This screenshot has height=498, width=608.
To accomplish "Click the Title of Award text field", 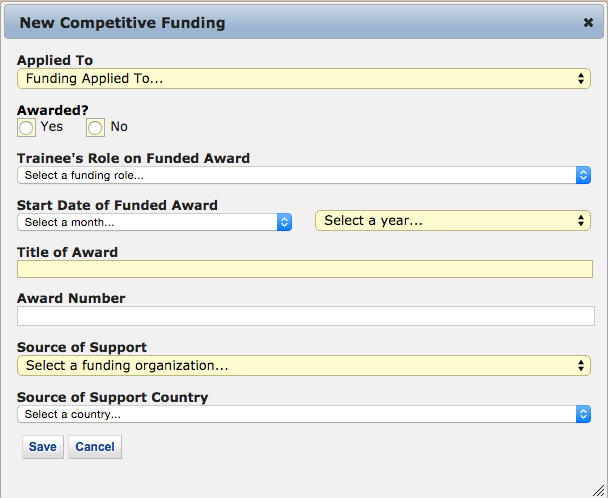I will click(304, 269).
